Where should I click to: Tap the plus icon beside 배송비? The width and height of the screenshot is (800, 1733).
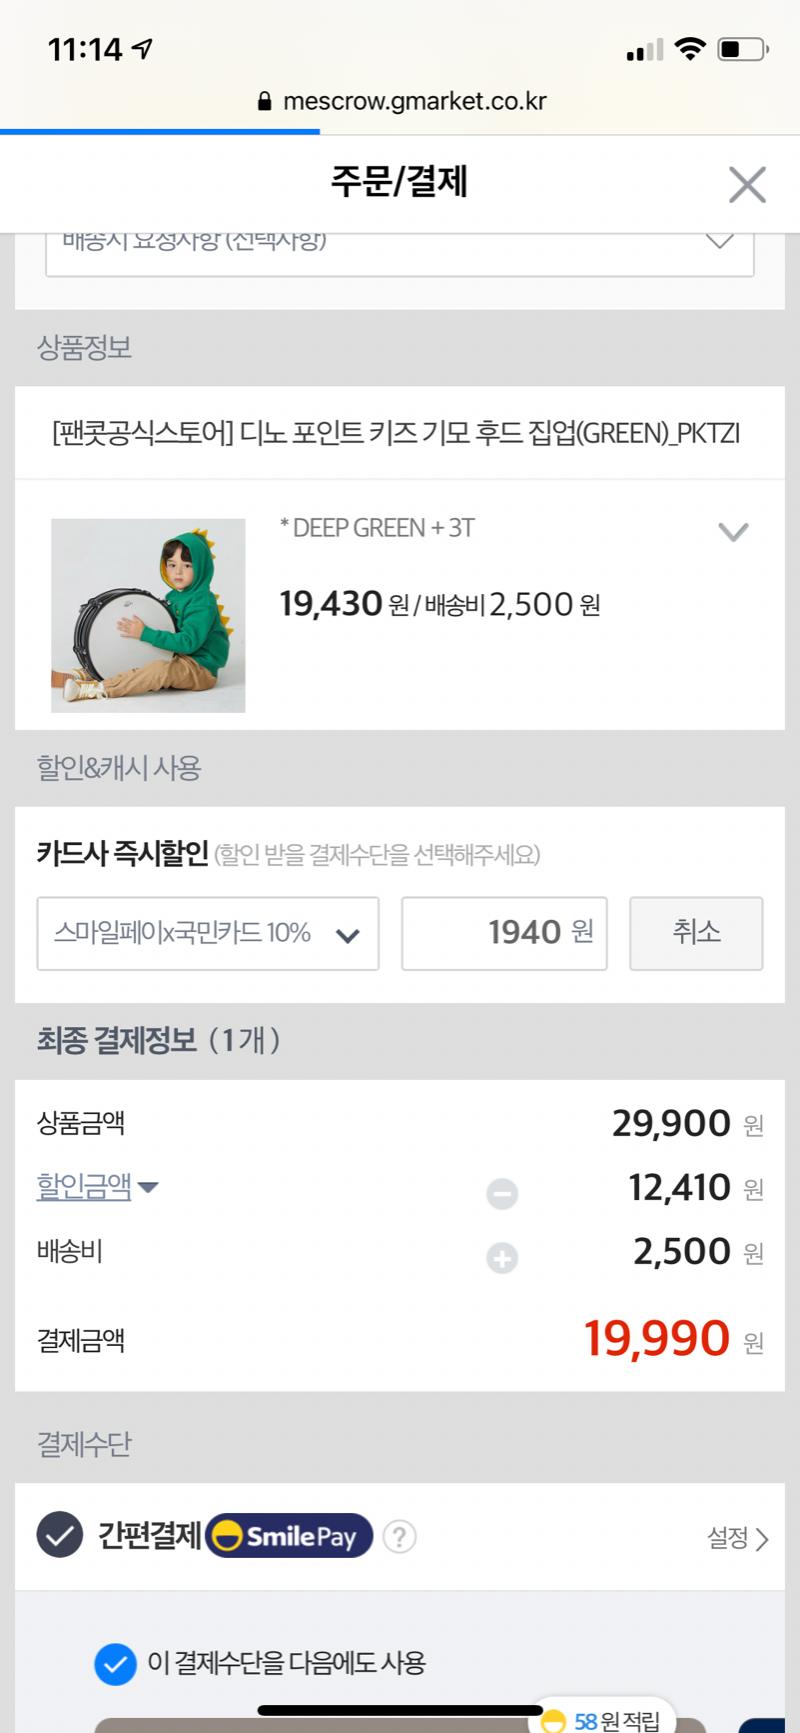click(502, 1257)
